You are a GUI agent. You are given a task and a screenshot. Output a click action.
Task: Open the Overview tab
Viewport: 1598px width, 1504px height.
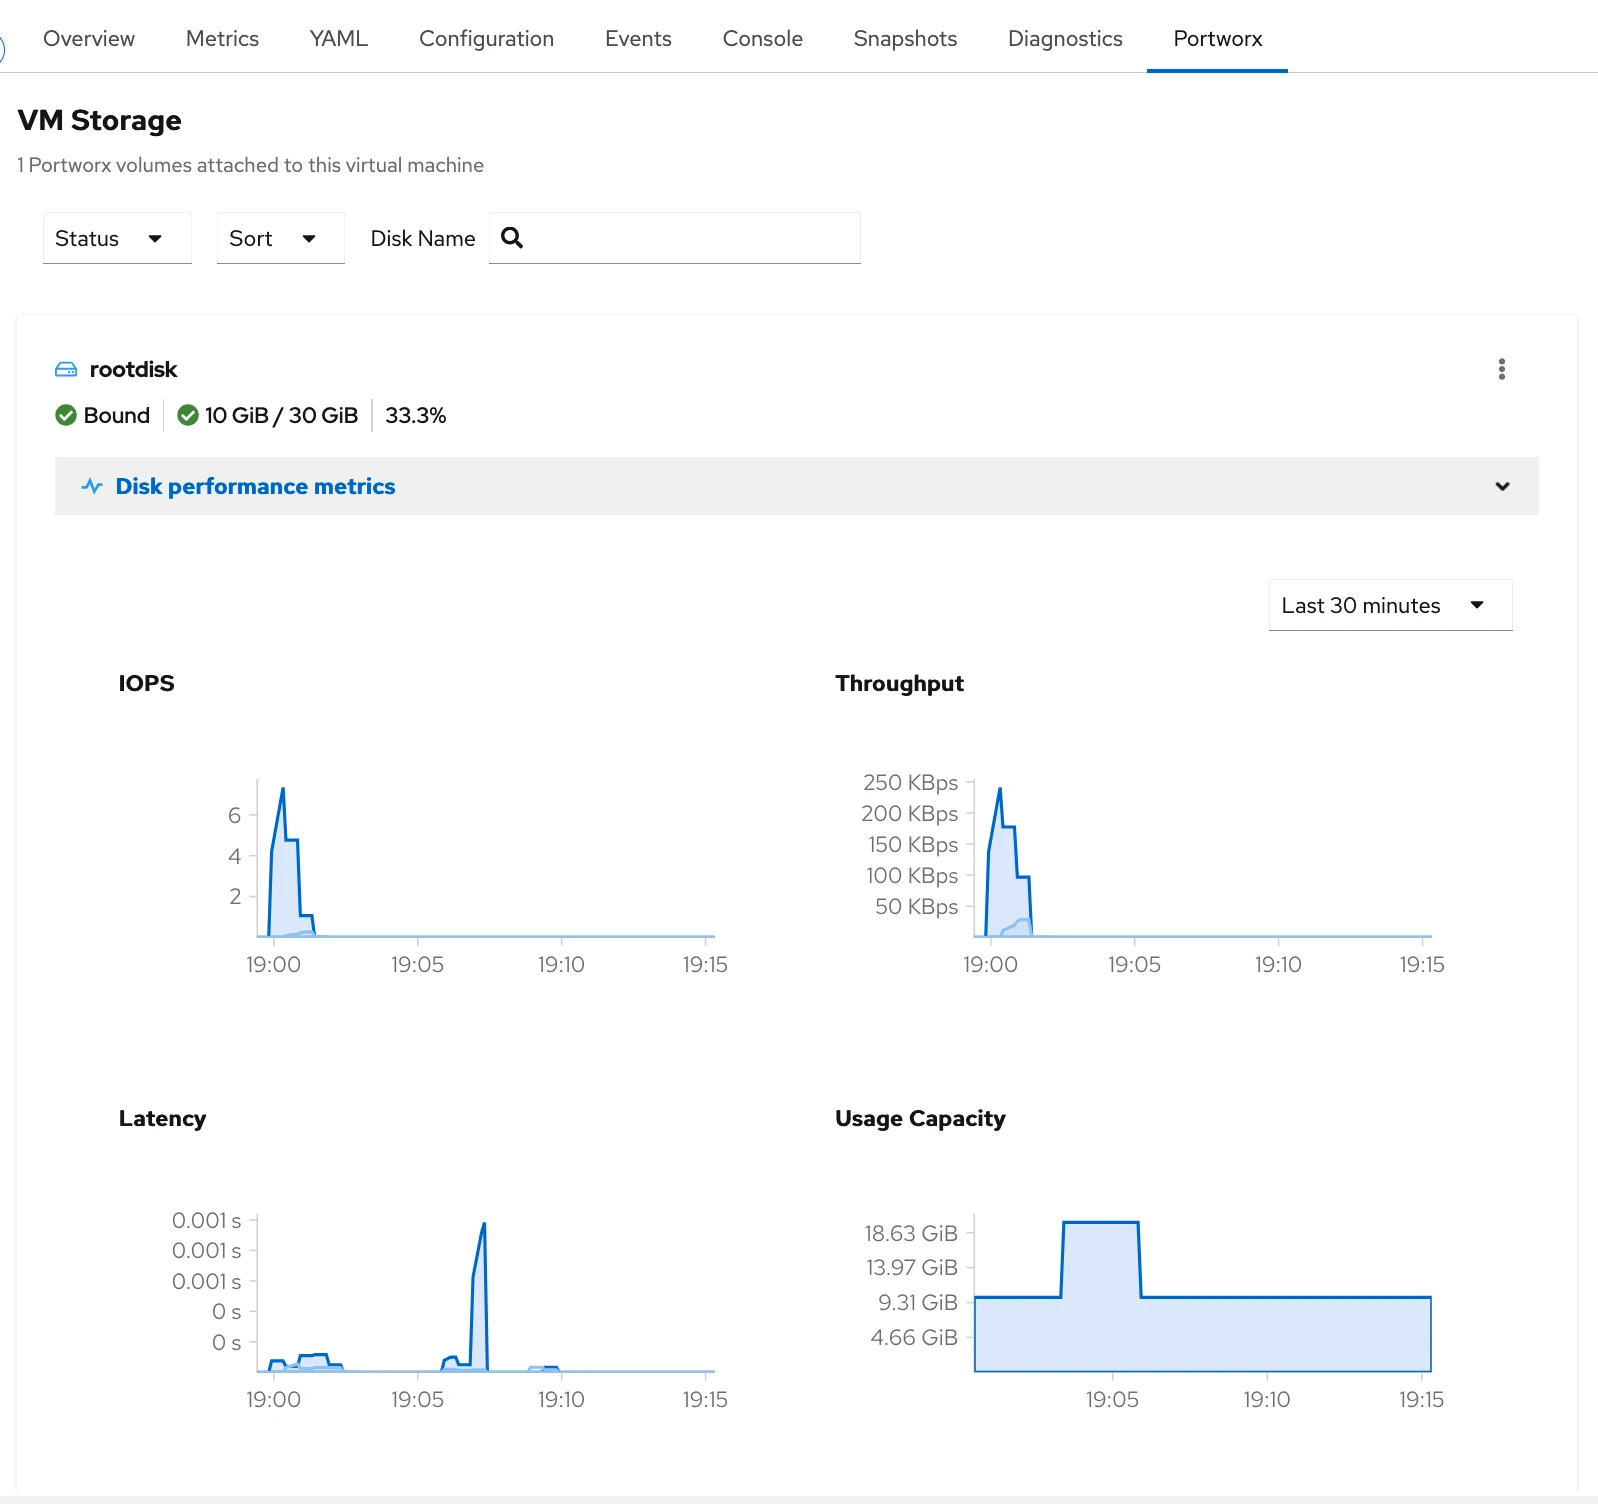[x=88, y=38]
